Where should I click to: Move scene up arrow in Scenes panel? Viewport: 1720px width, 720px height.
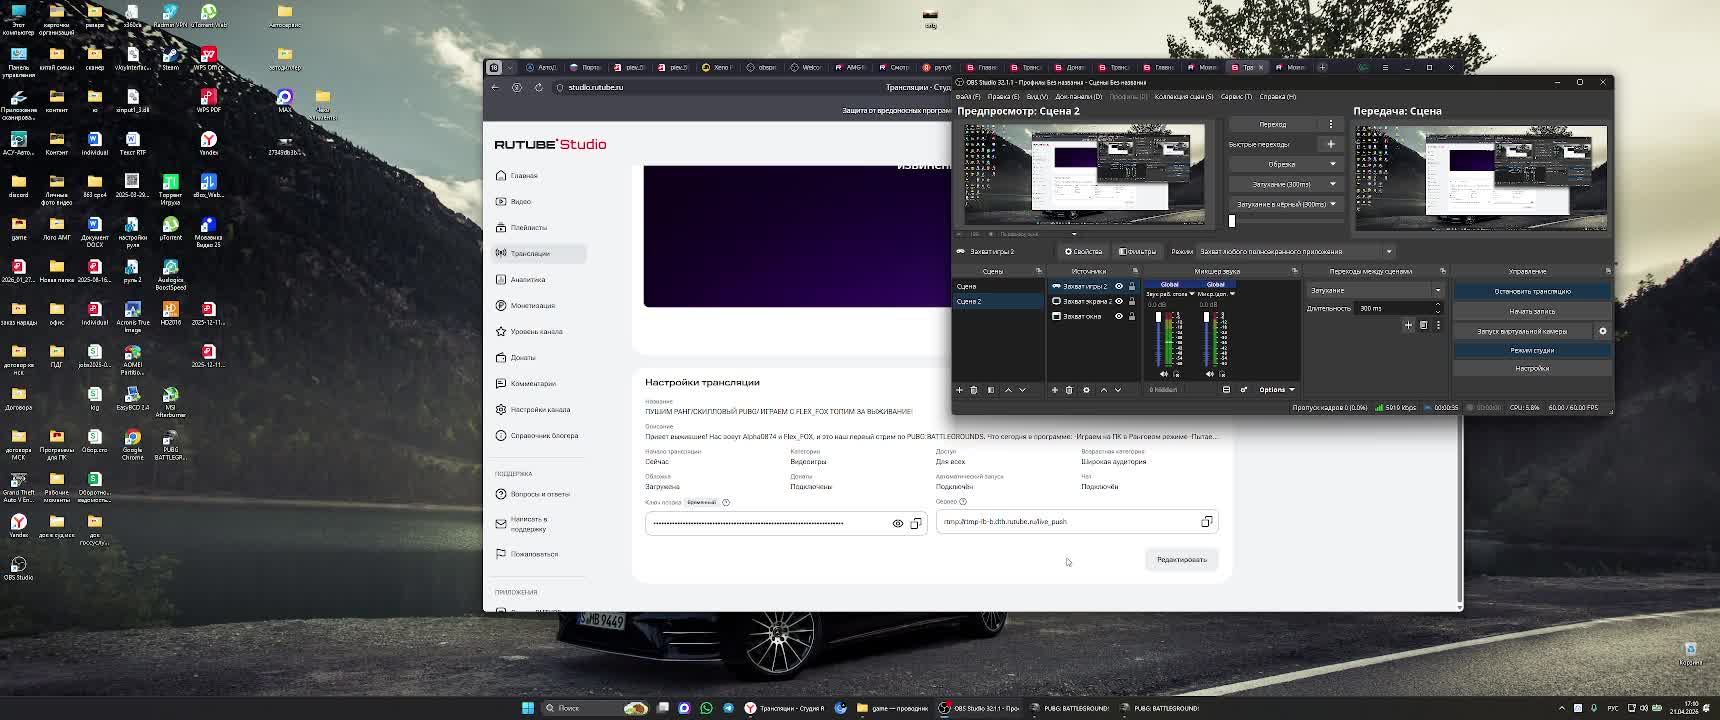pos(1008,390)
